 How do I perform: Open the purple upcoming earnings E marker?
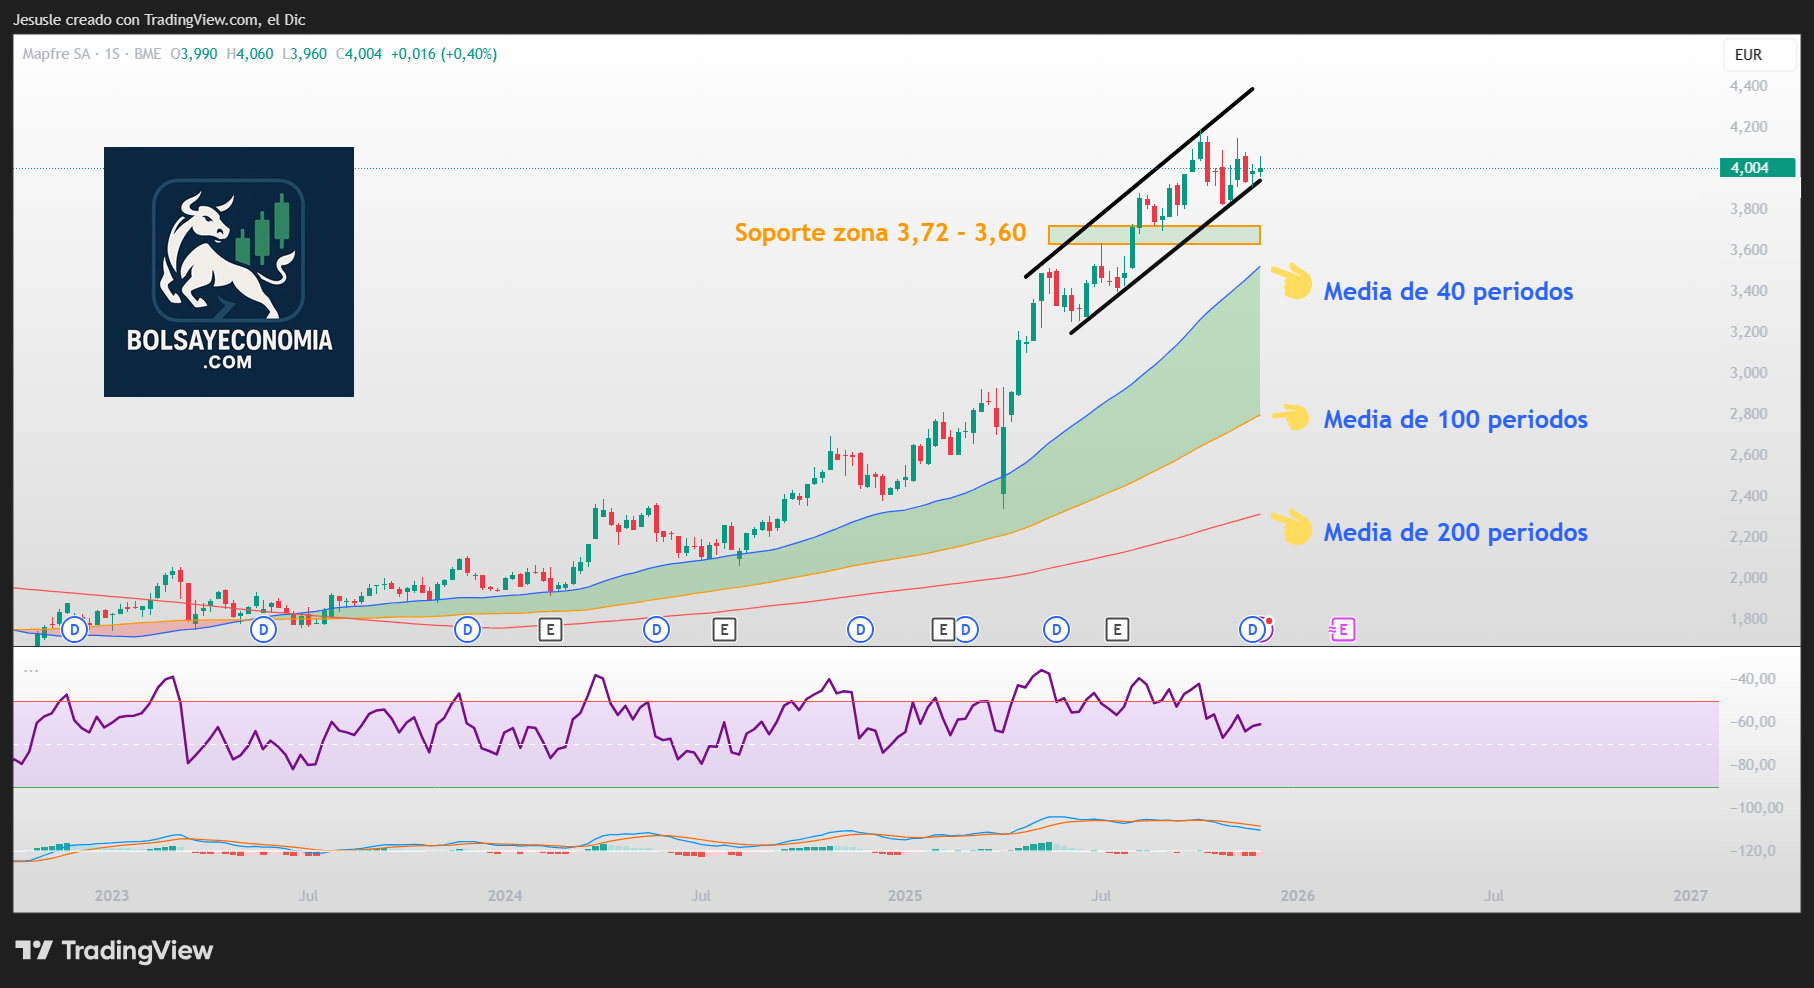[x=1343, y=630]
